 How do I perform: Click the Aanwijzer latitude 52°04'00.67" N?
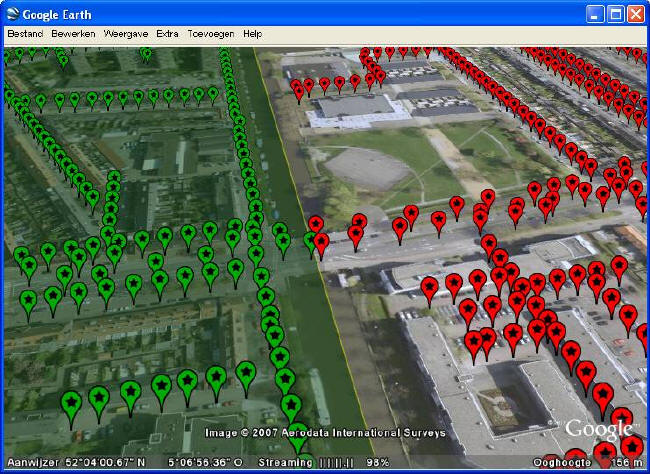point(76,462)
